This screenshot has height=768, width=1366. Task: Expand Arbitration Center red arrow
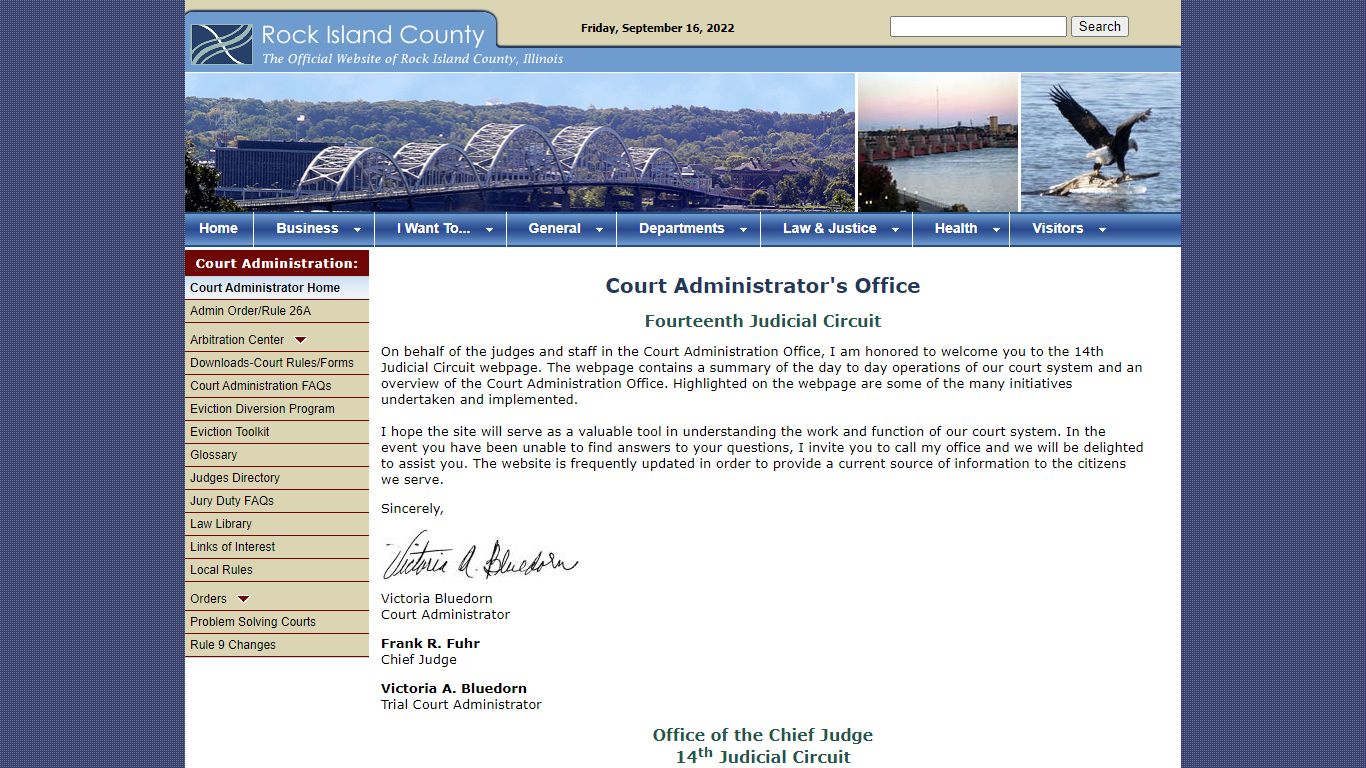pos(300,340)
